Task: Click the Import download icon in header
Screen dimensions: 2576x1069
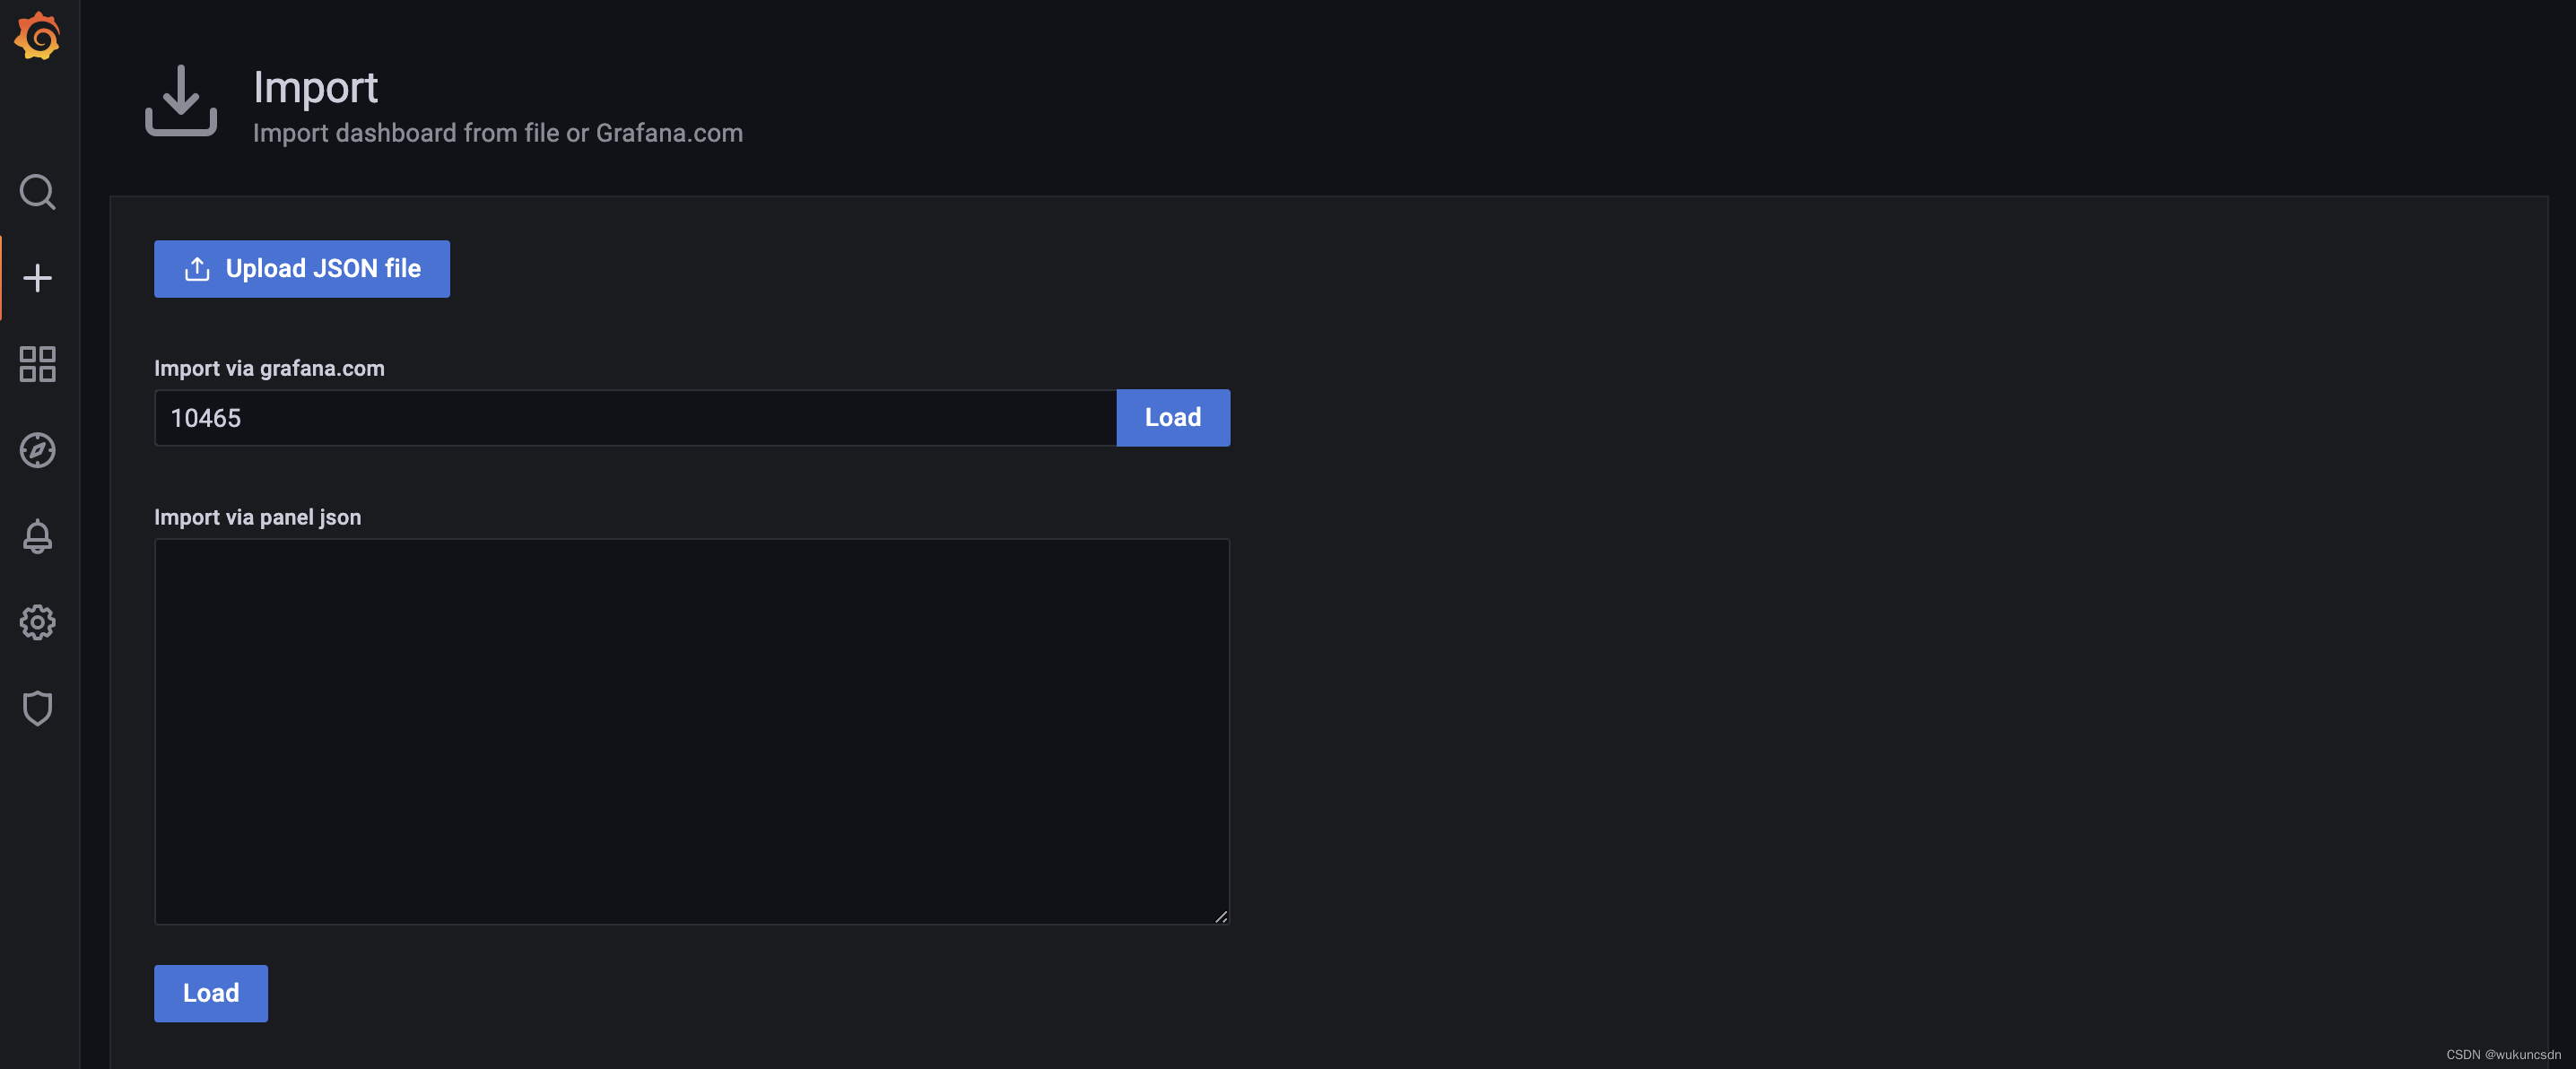Action: (181, 101)
